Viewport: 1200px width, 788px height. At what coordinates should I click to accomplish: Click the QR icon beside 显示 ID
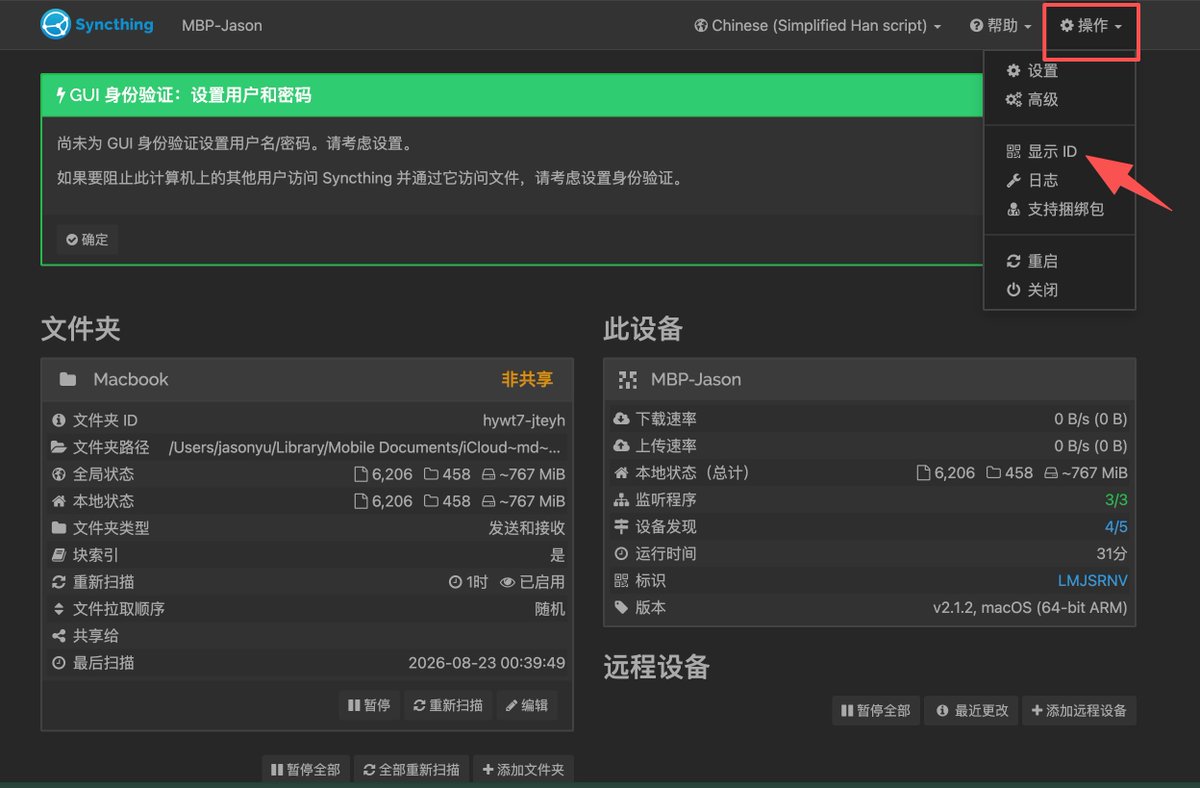click(1013, 152)
